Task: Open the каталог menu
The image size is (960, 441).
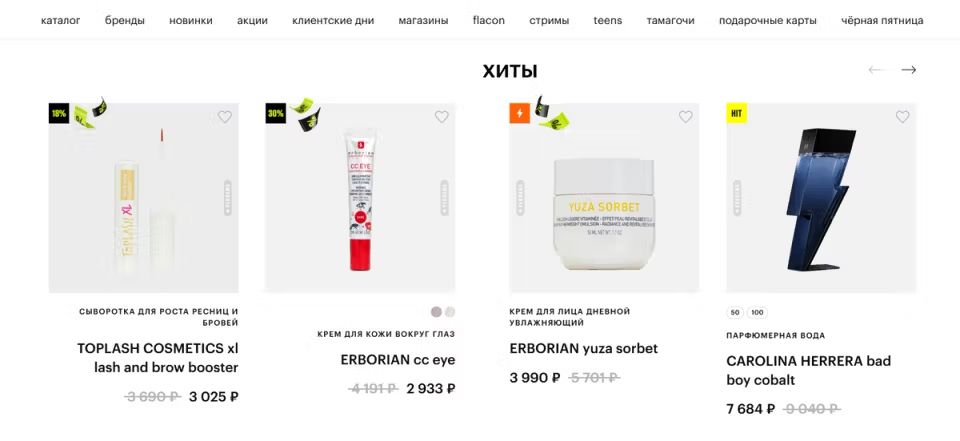Action: click(x=61, y=20)
